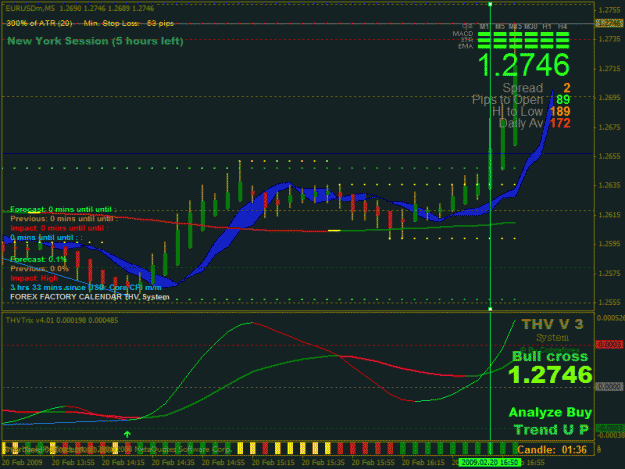The image size is (625, 469).
Task: Click the red level tag on indicator axis
Action: click(609, 344)
